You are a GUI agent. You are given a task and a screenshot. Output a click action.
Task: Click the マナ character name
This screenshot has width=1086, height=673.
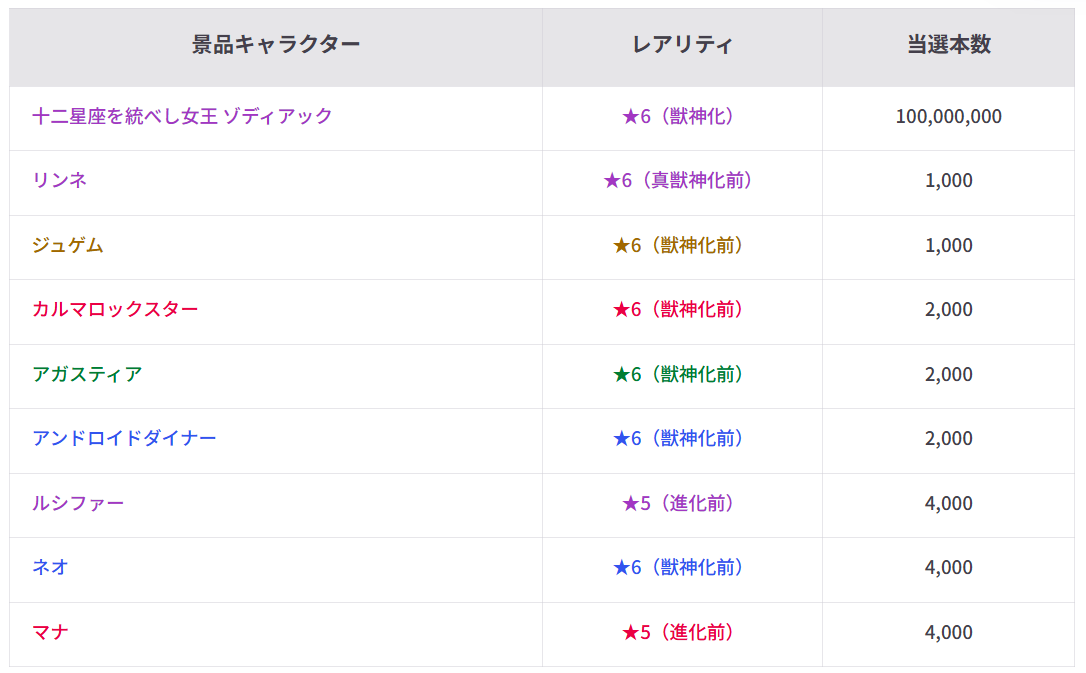pyautogui.click(x=51, y=632)
